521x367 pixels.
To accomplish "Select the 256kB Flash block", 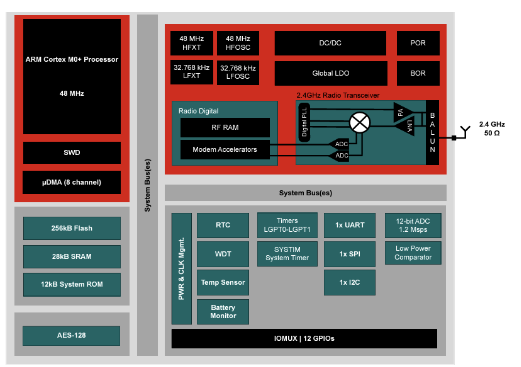I will [x=72, y=228].
